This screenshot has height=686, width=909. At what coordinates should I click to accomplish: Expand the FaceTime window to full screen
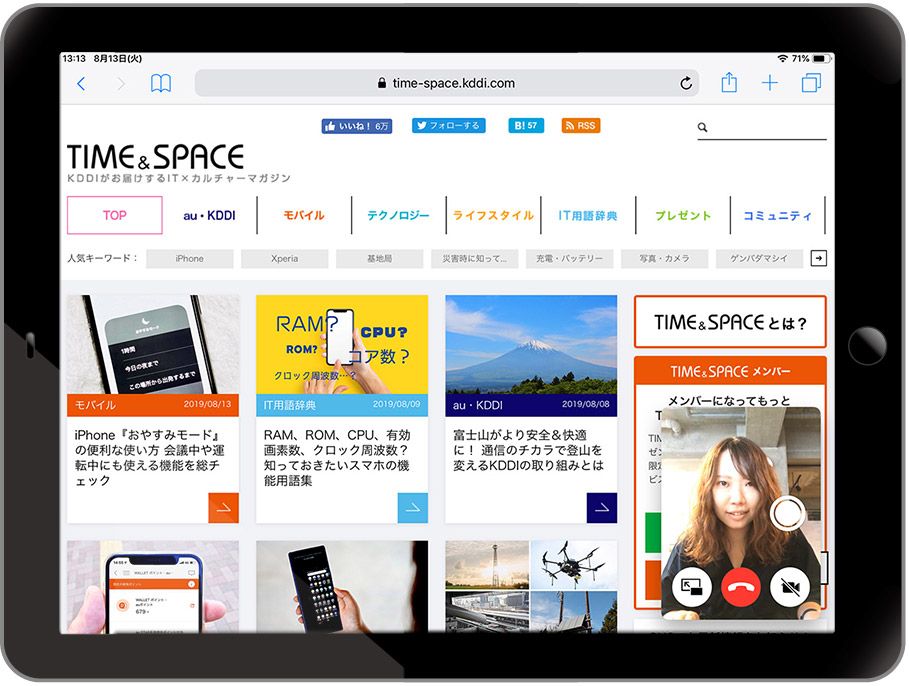(692, 587)
